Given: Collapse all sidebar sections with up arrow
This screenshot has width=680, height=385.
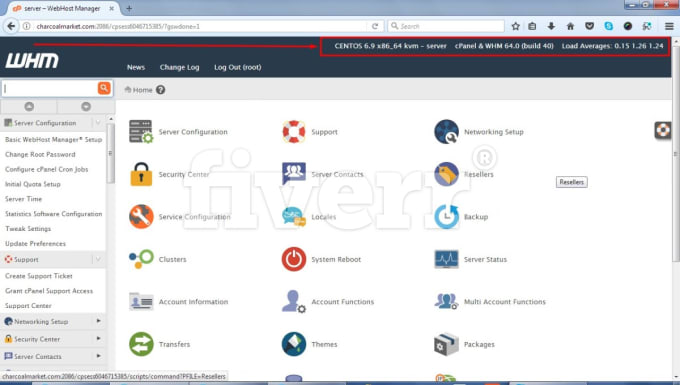Looking at the screenshot, I should pyautogui.click(x=29, y=106).
